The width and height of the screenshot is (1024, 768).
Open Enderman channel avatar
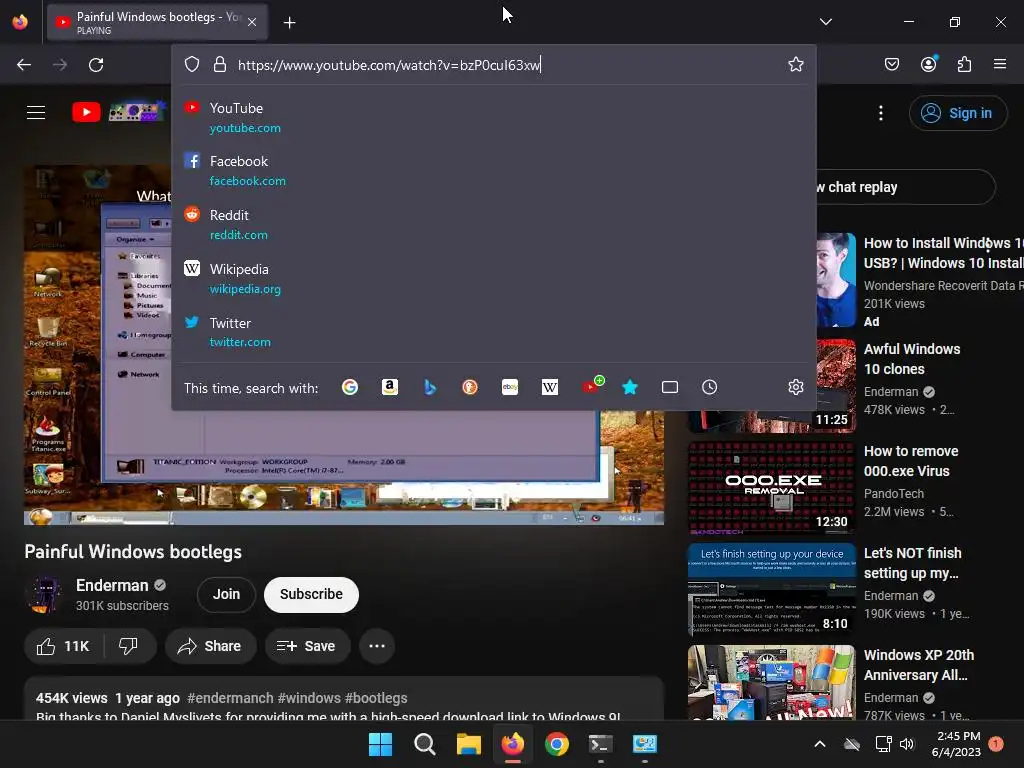click(43, 594)
